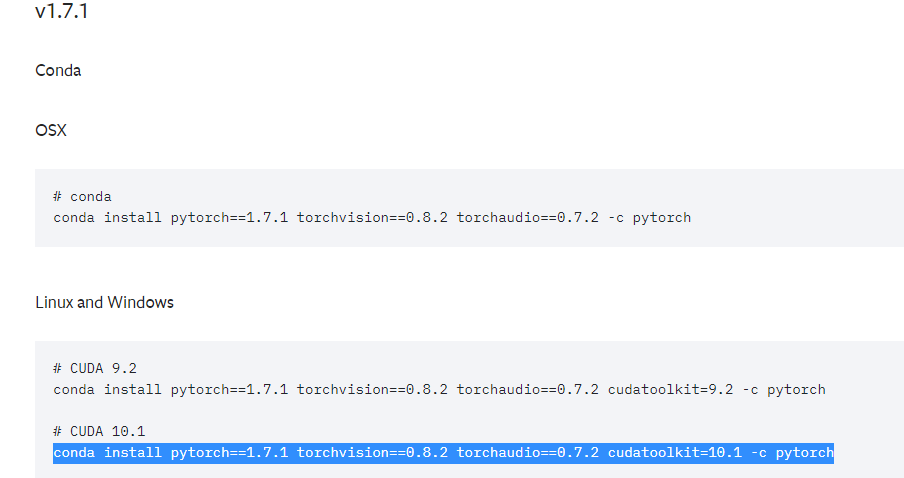Click torchvision==0.8.2 in the CUDA 9.2 command

click(372, 390)
